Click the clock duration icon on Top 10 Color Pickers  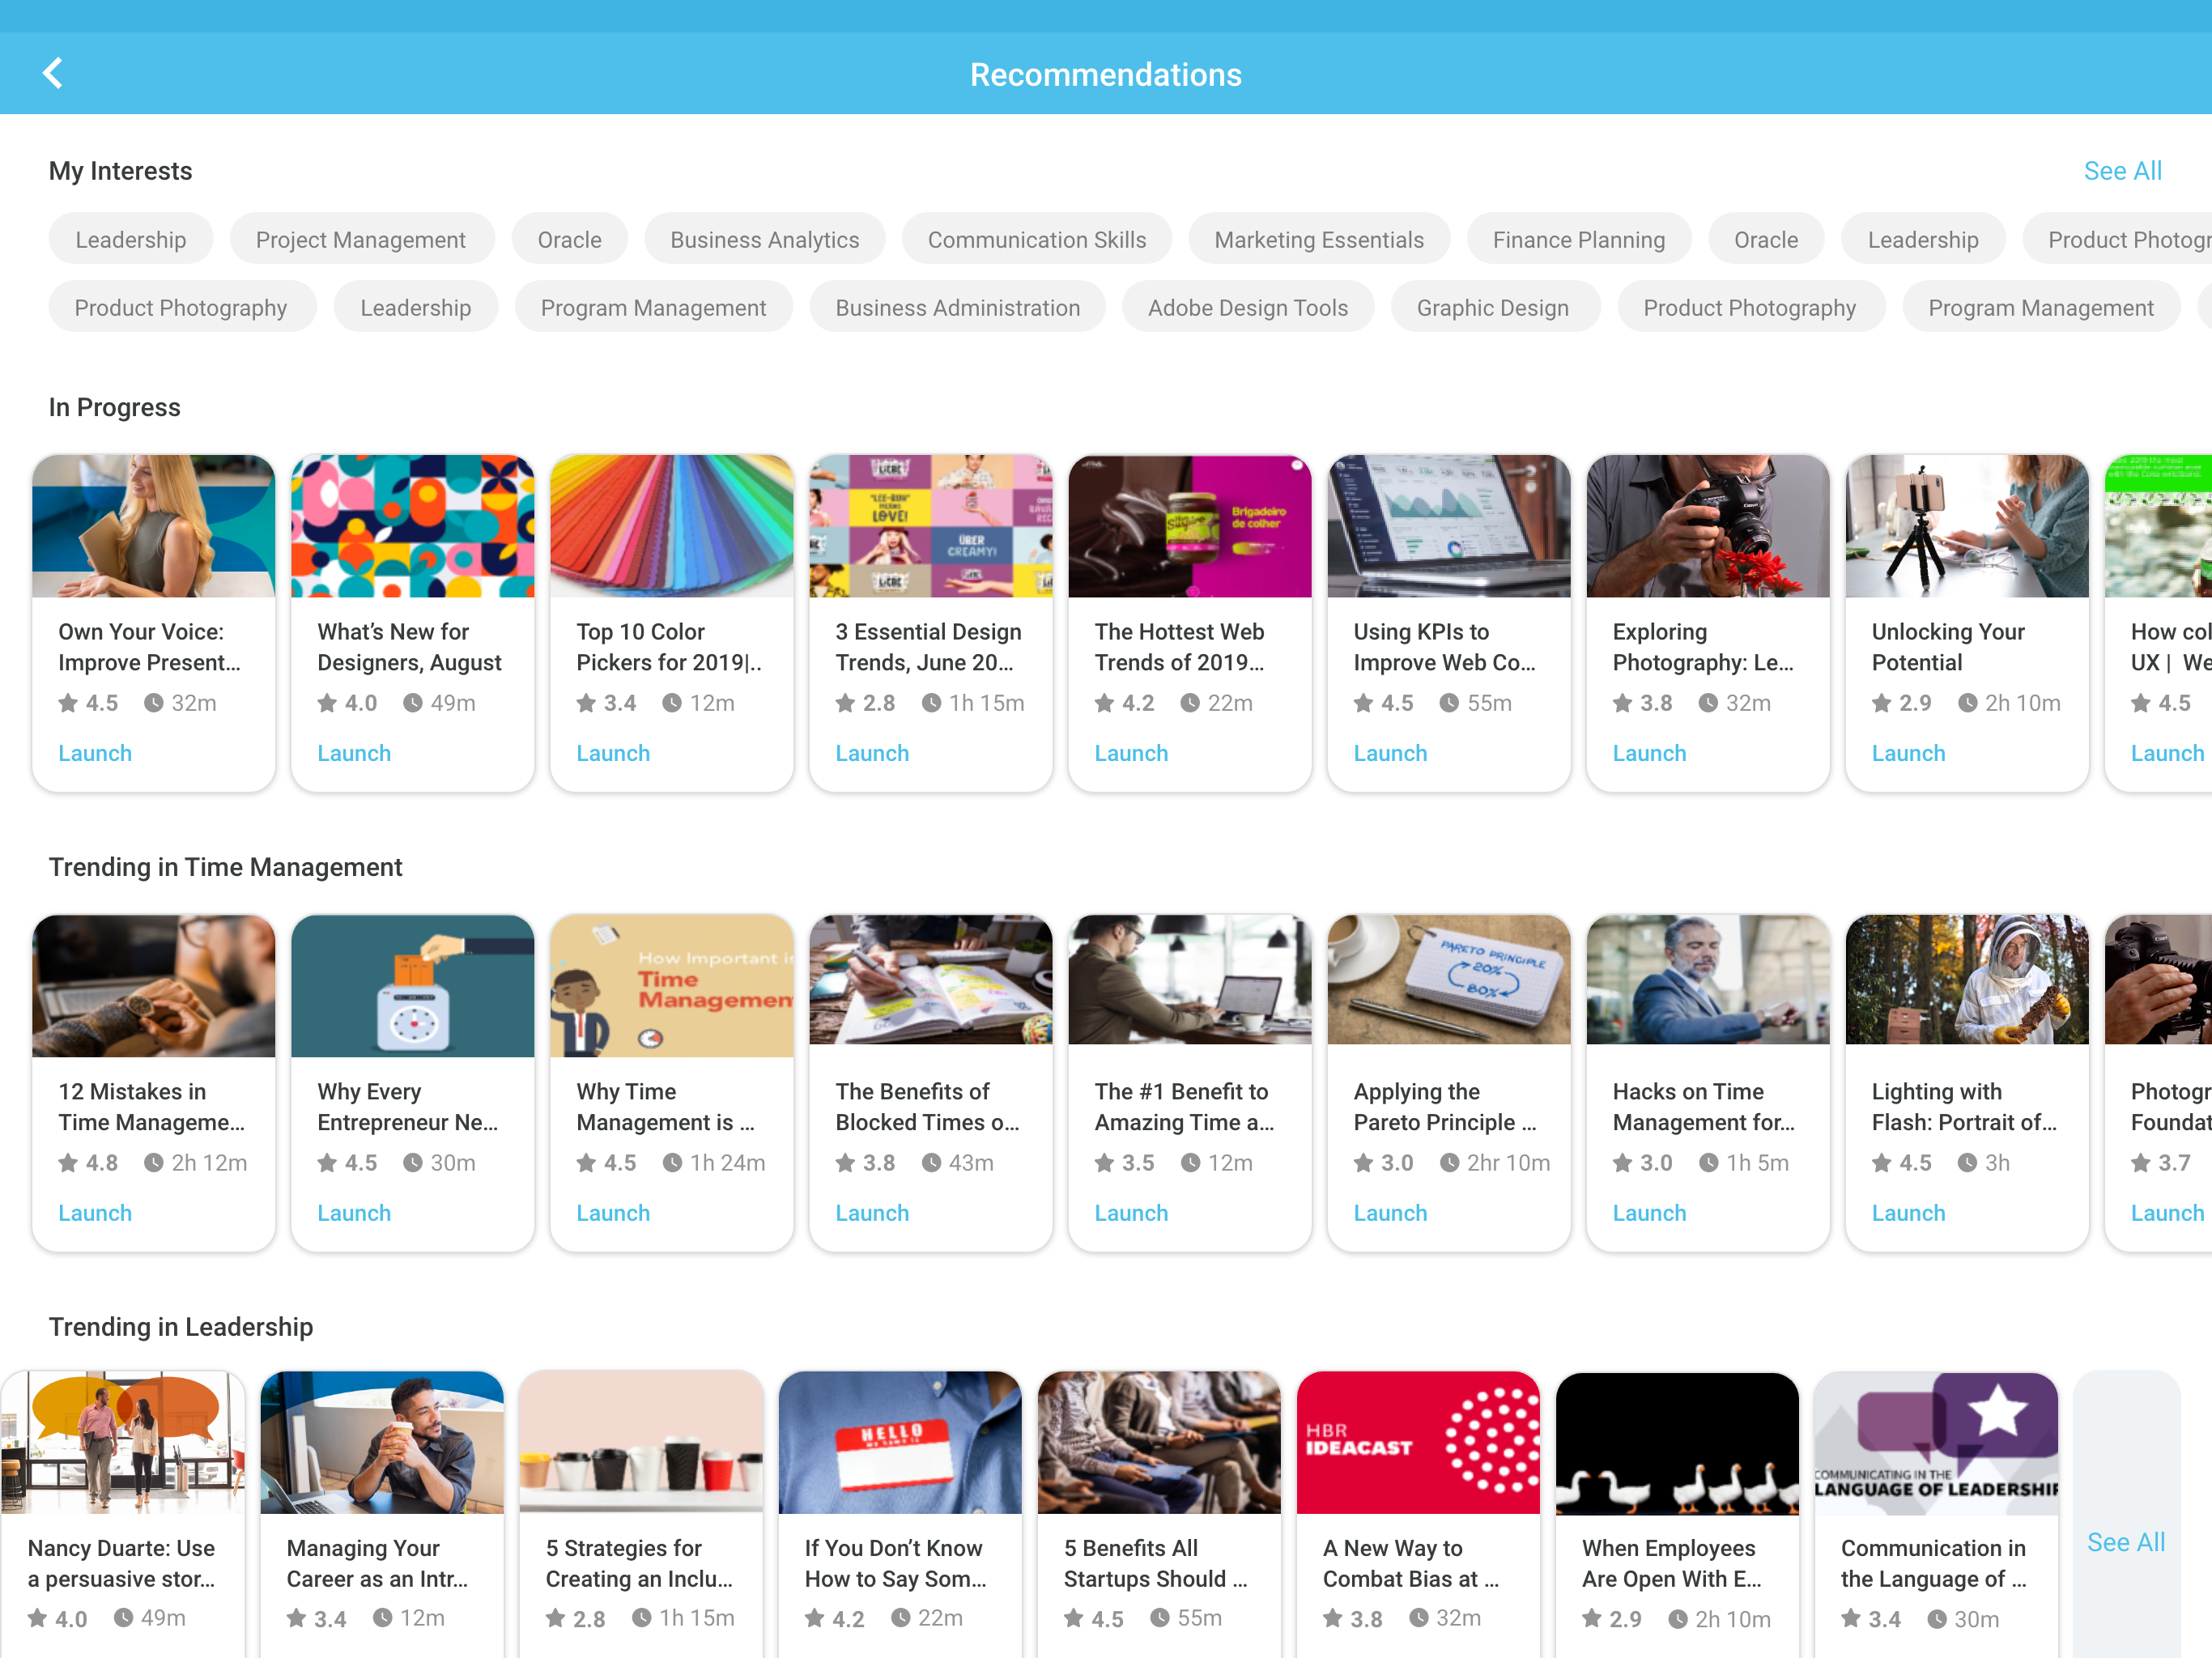[x=672, y=703]
